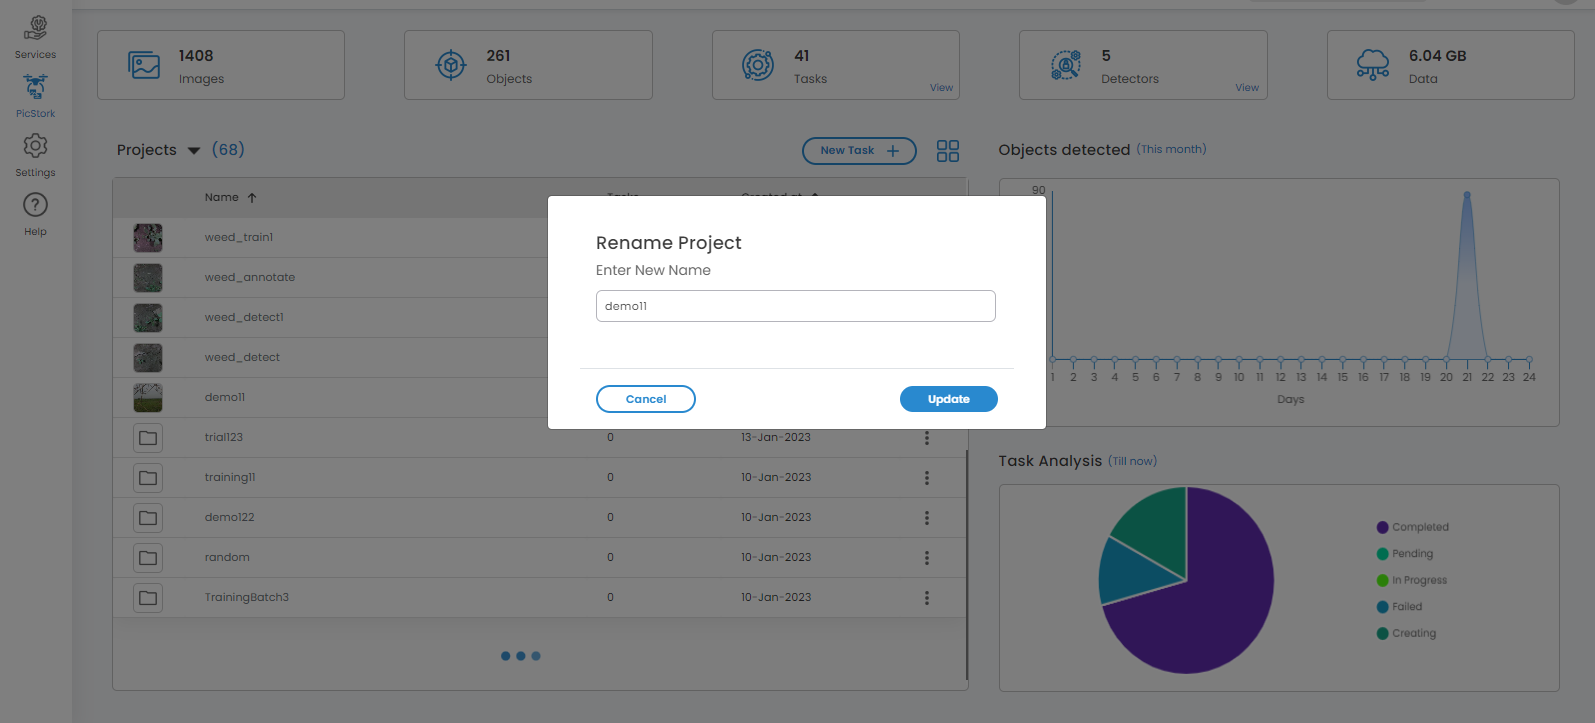Click the Images card icon
1595x723 pixels.
pos(144,66)
